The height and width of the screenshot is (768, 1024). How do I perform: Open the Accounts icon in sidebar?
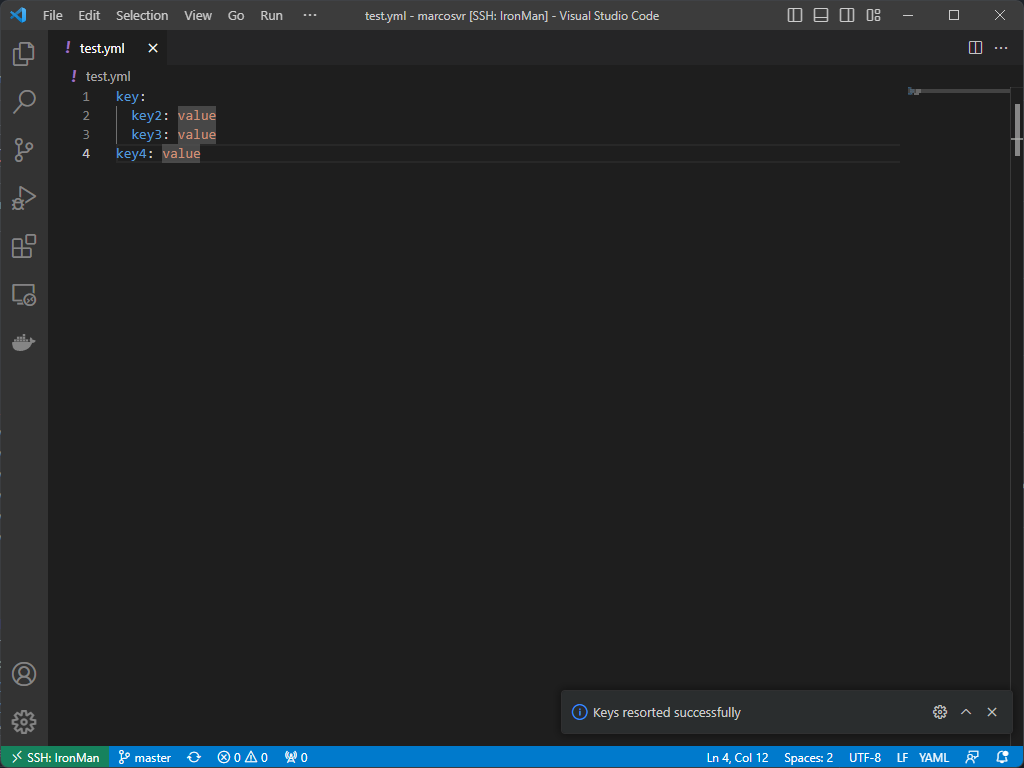[24, 674]
